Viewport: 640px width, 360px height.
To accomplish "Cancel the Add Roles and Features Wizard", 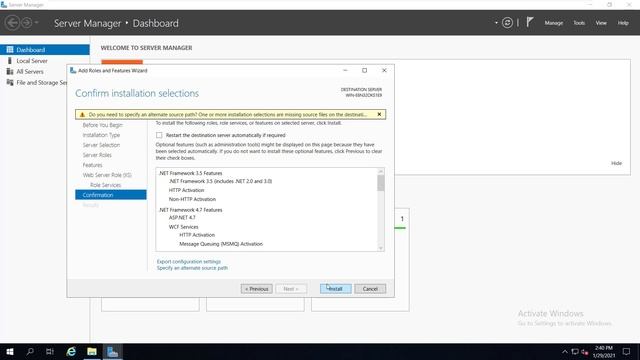I will pos(370,289).
